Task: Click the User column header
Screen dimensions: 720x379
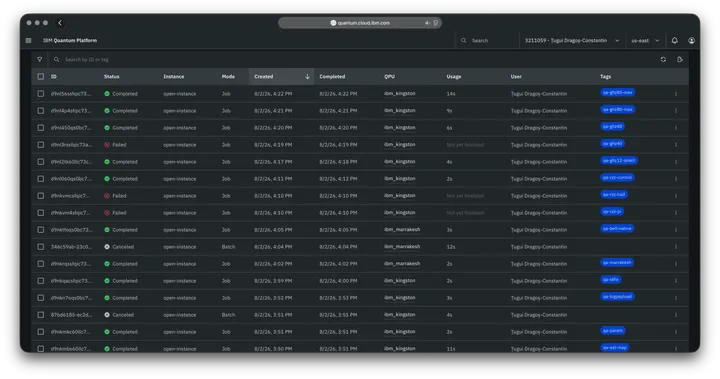Action: 516,77
